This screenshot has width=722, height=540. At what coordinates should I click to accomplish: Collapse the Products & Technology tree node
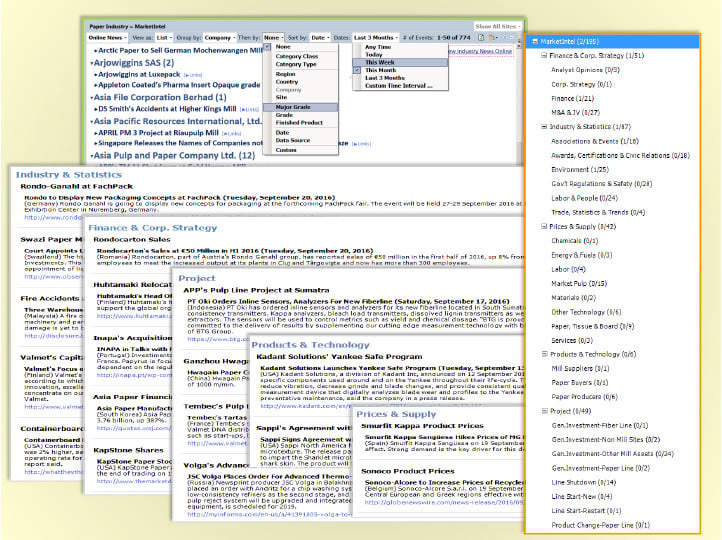pos(544,354)
